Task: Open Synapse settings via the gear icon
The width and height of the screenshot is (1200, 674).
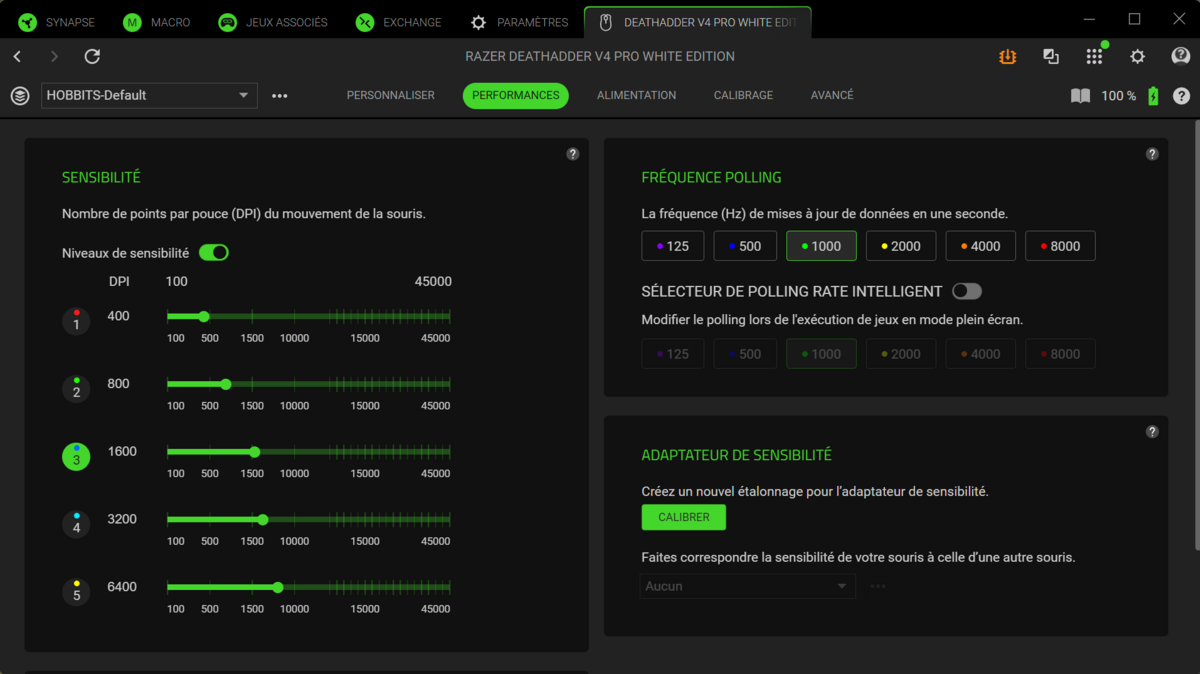Action: point(1138,57)
